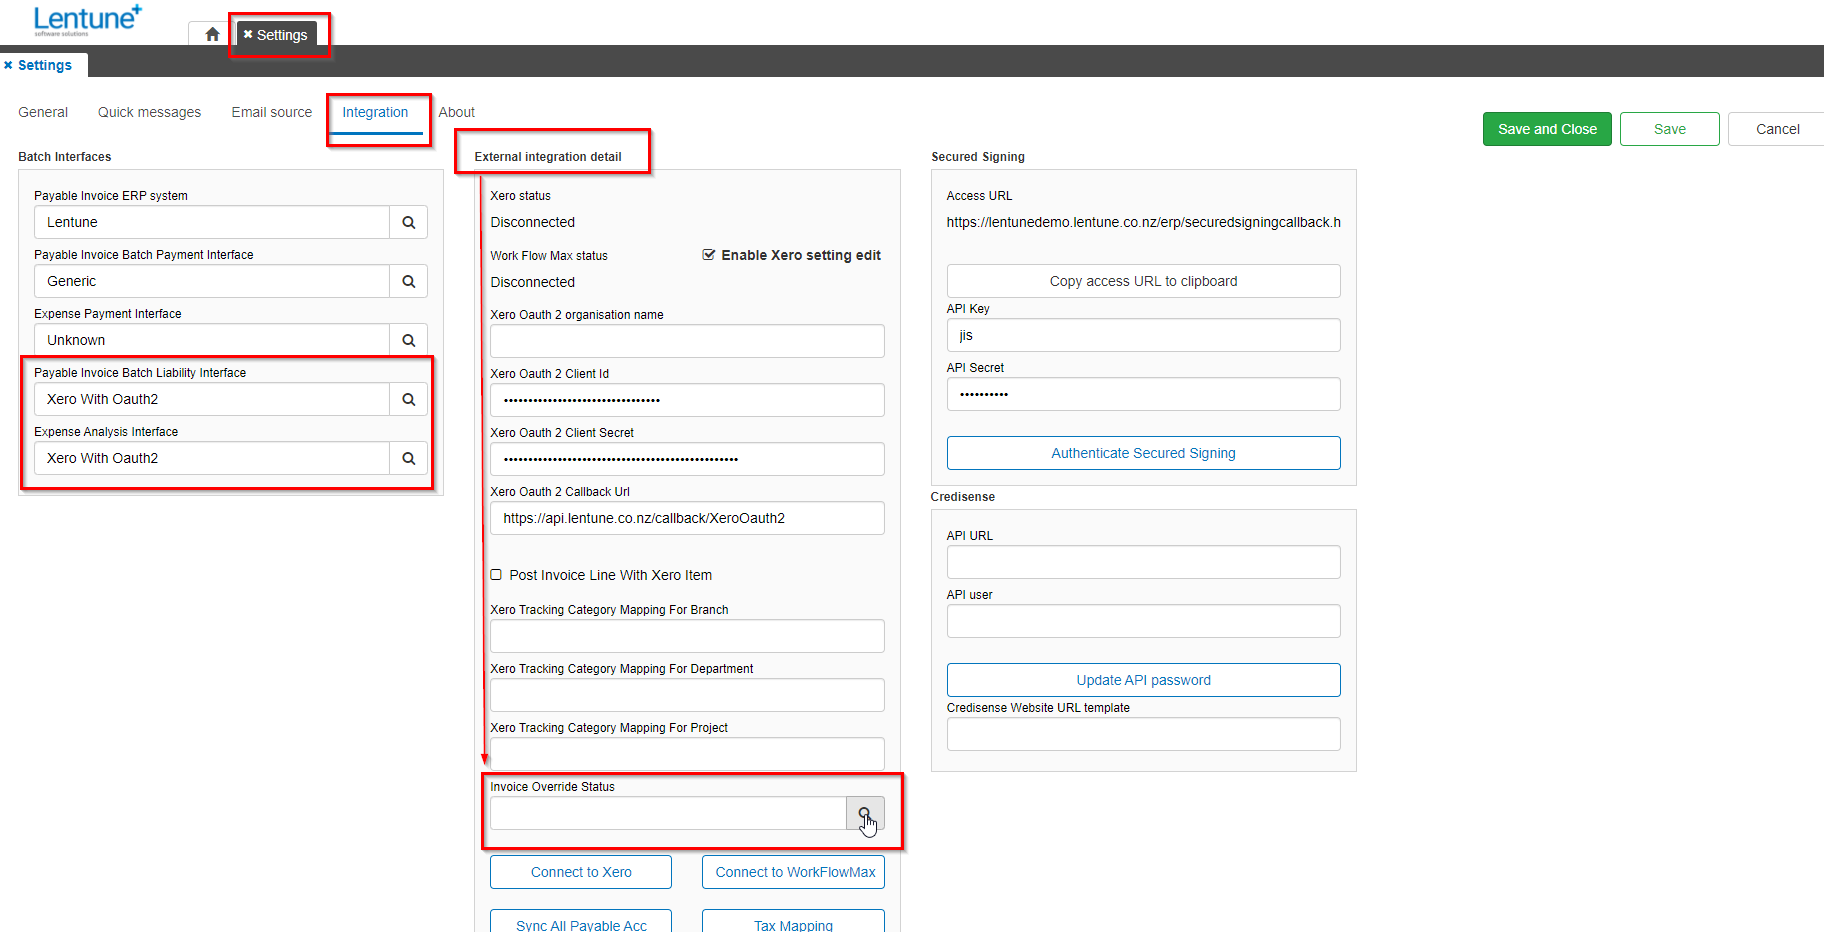Click Sync All Payable Acc button

click(x=581, y=921)
